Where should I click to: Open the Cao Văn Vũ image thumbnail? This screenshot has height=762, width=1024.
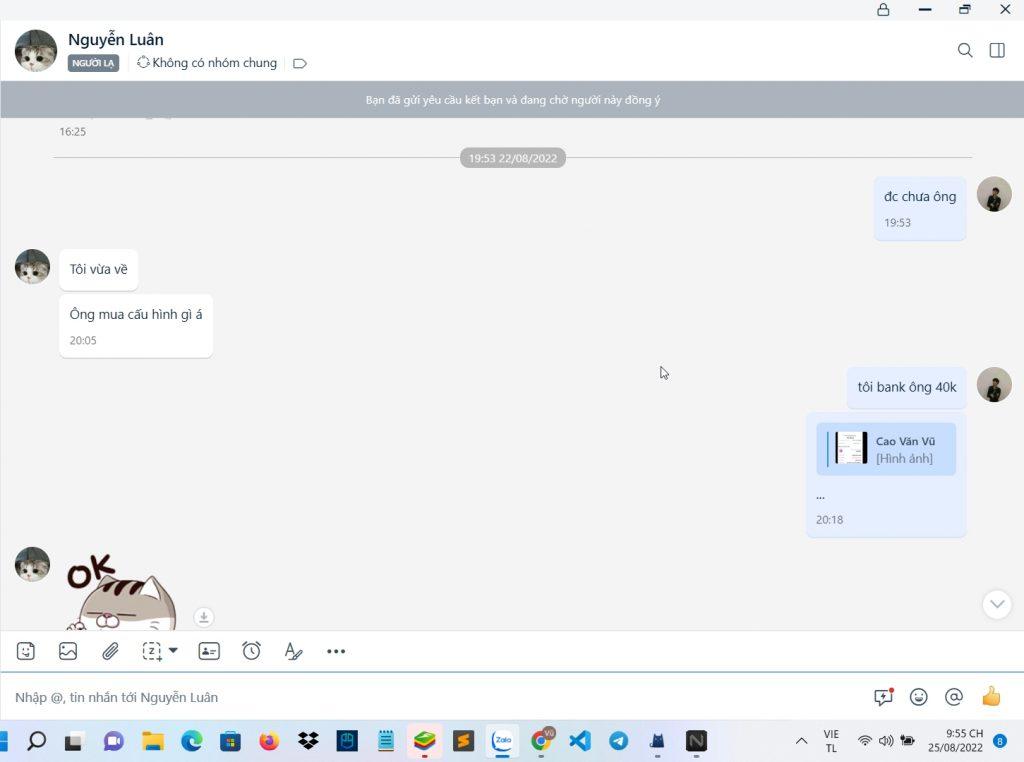(x=851, y=448)
